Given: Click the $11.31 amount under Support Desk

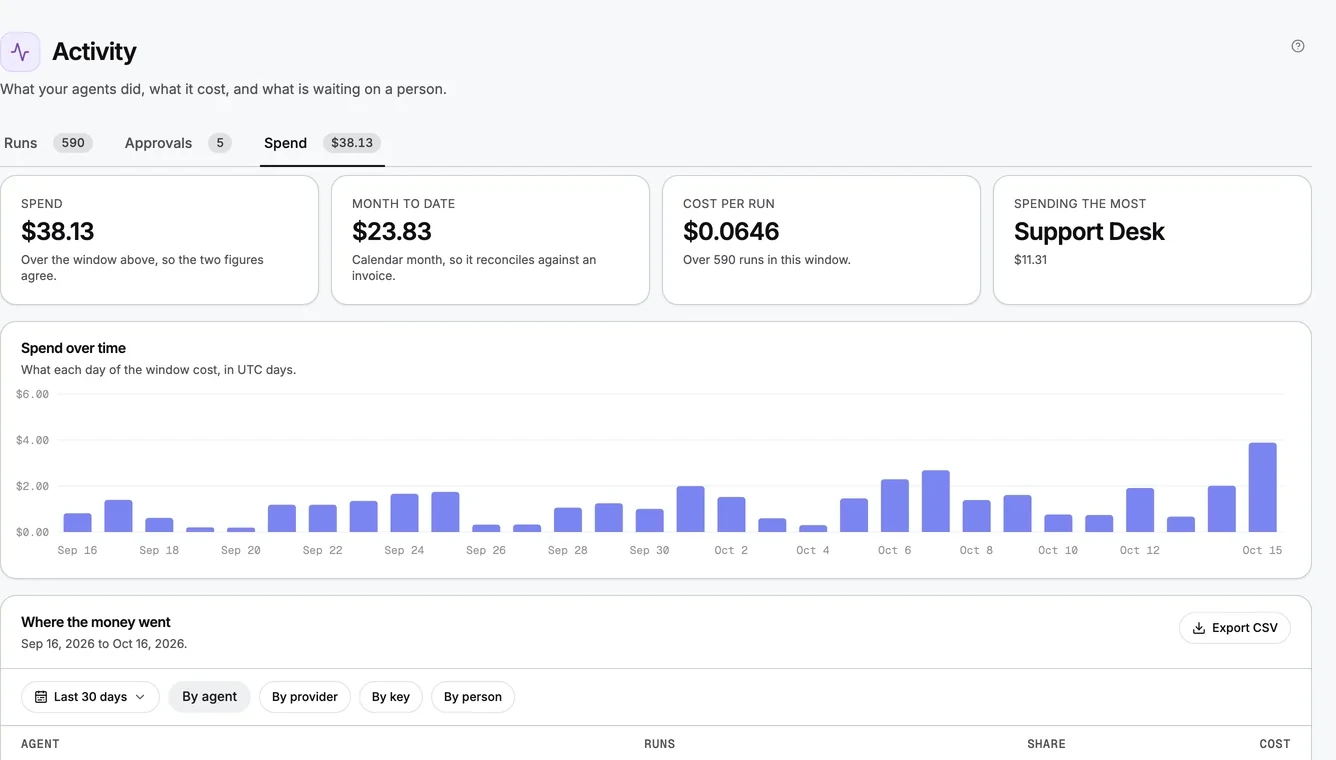Looking at the screenshot, I should click(1030, 260).
